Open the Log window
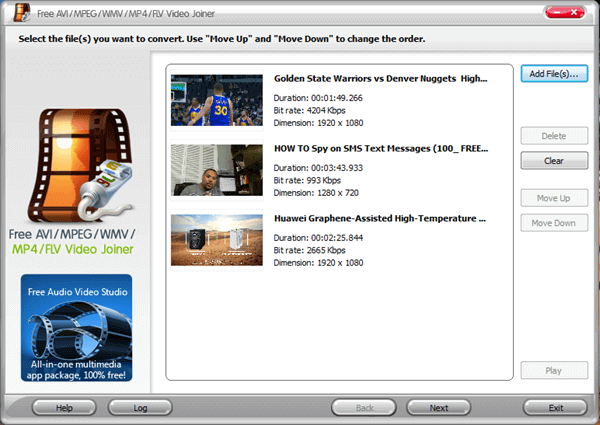 pyautogui.click(x=140, y=408)
